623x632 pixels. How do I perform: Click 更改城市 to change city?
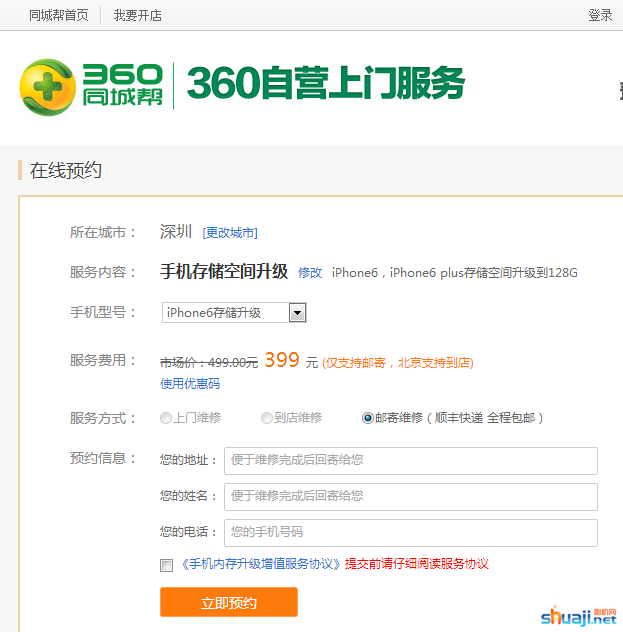pyautogui.click(x=230, y=233)
